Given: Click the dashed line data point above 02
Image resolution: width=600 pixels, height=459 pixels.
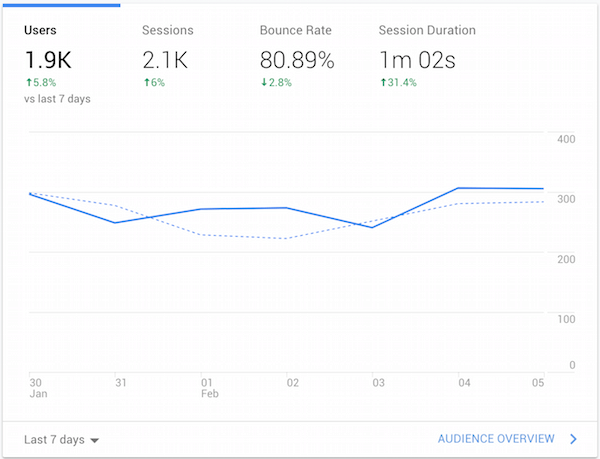Looking at the screenshot, I should [287, 238].
